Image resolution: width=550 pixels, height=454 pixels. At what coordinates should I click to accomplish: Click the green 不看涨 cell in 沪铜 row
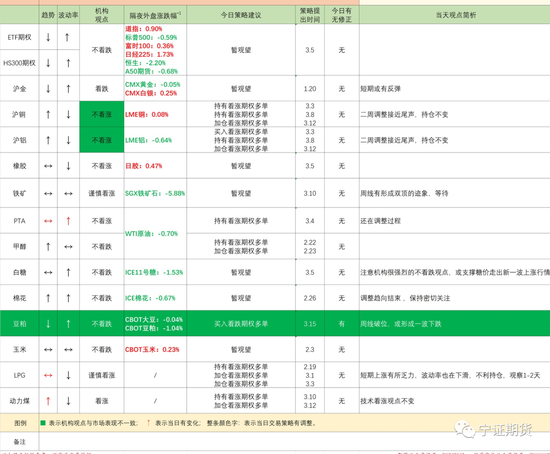102,114
